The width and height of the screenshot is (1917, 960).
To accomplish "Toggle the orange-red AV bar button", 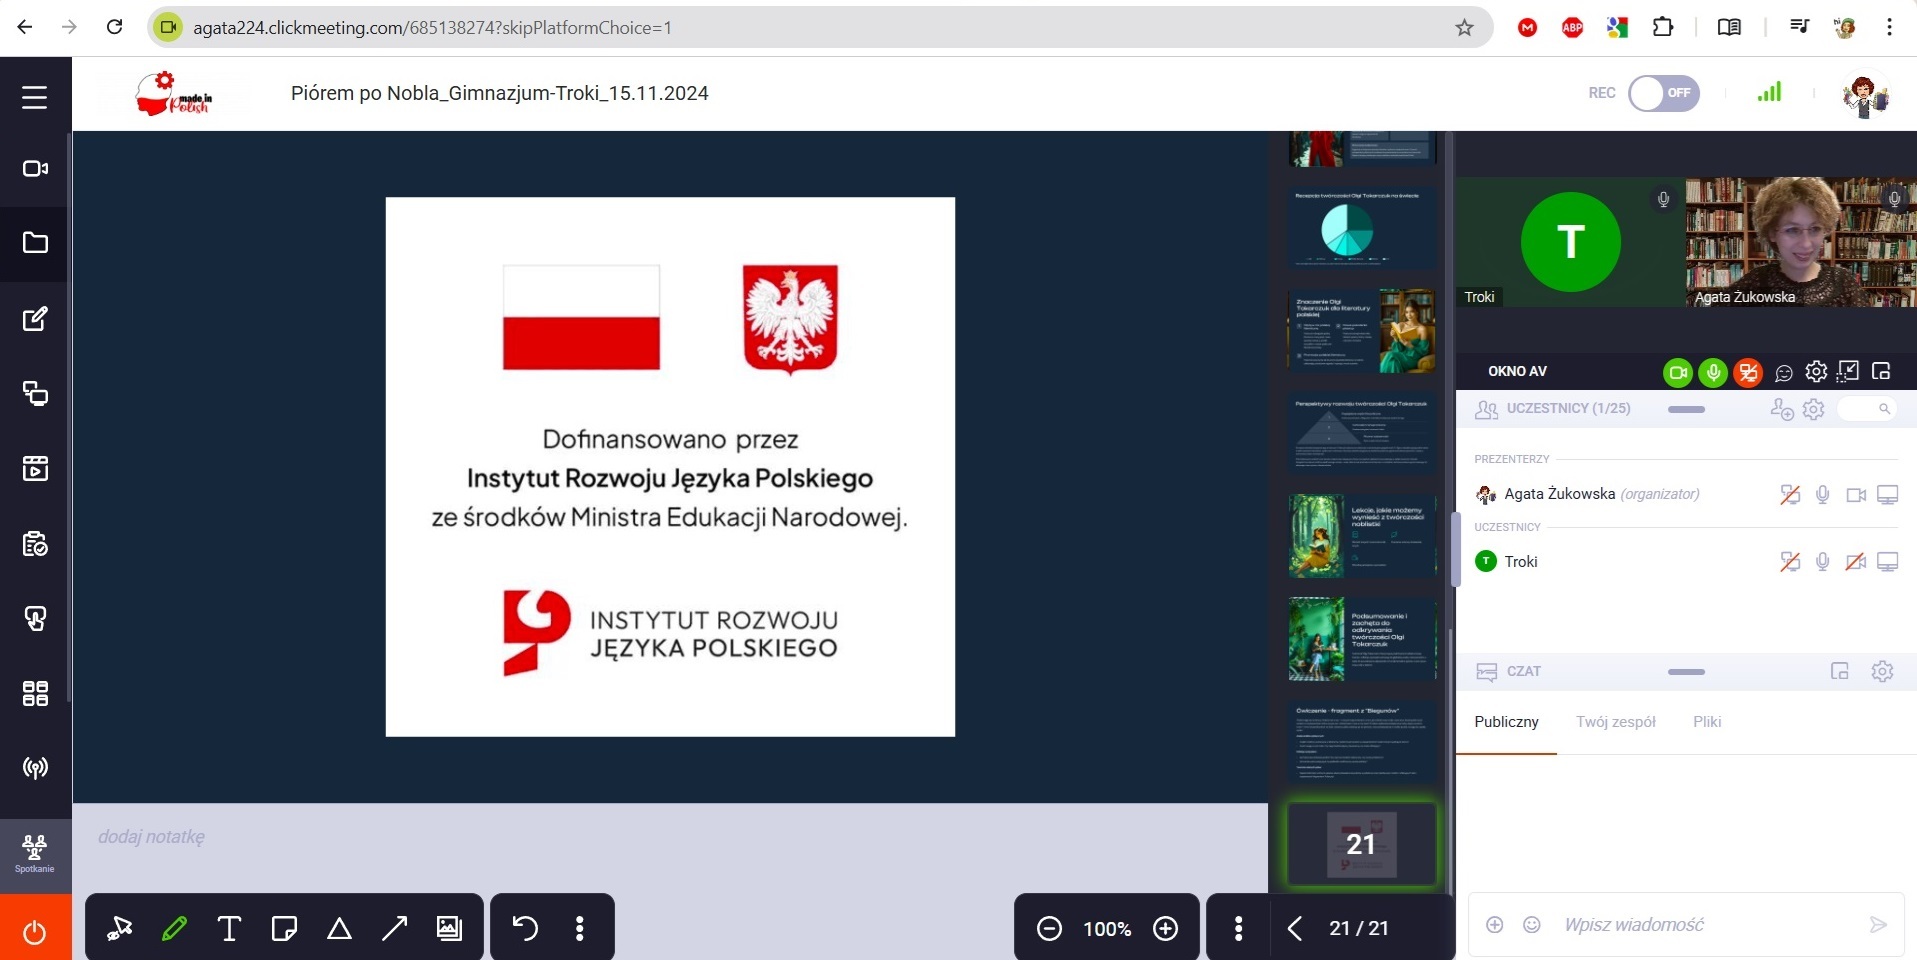I will point(1748,373).
